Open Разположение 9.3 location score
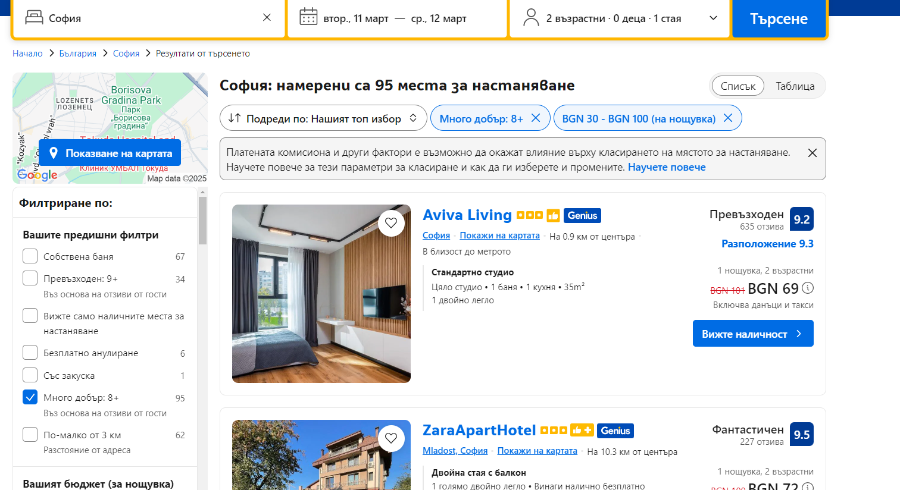The image size is (900, 490). pyautogui.click(x=767, y=244)
